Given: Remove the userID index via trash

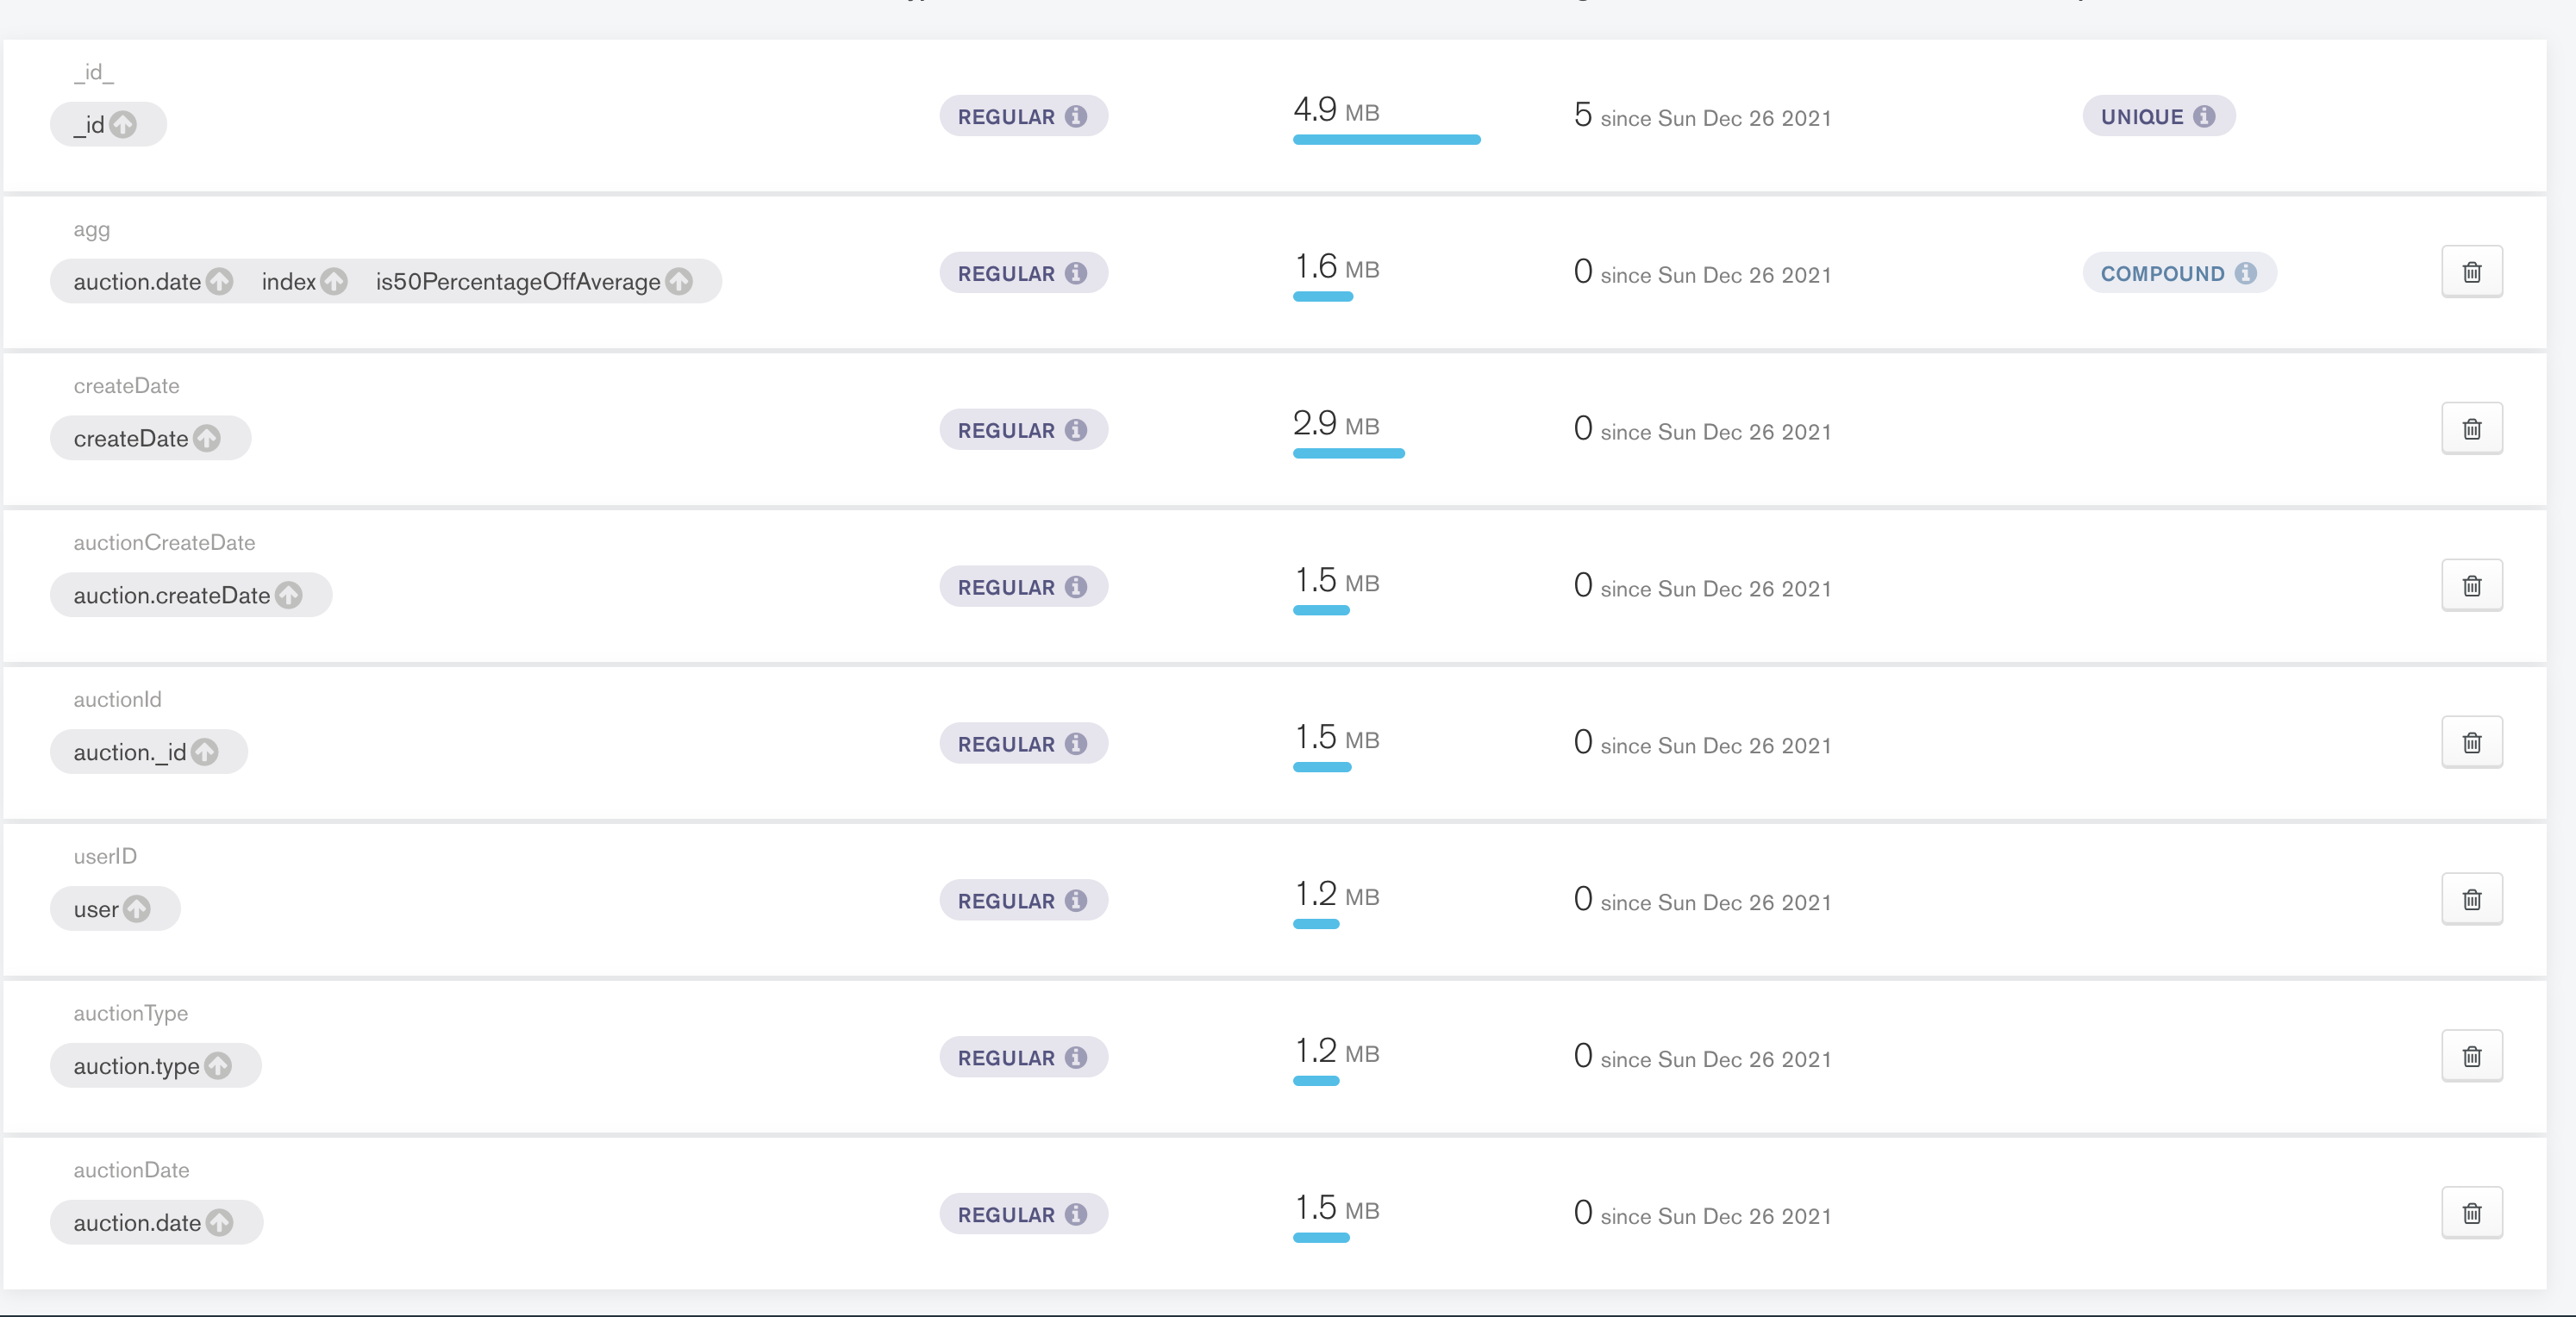Looking at the screenshot, I should point(2471,900).
